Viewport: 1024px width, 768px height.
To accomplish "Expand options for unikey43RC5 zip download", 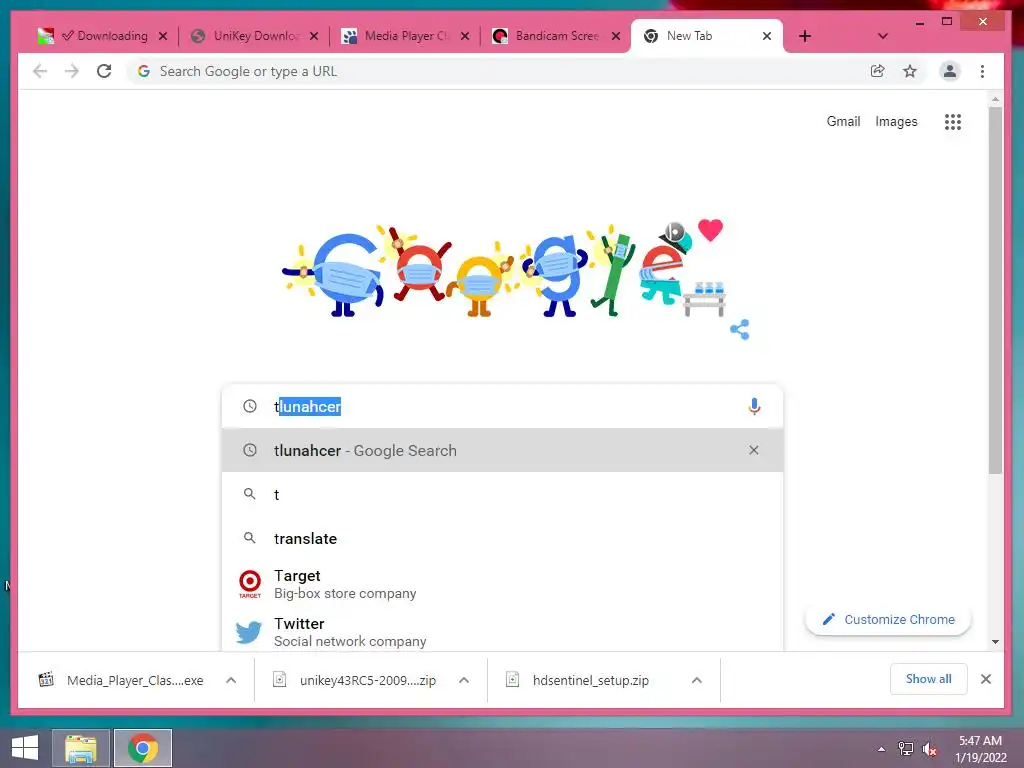I will click(464, 680).
